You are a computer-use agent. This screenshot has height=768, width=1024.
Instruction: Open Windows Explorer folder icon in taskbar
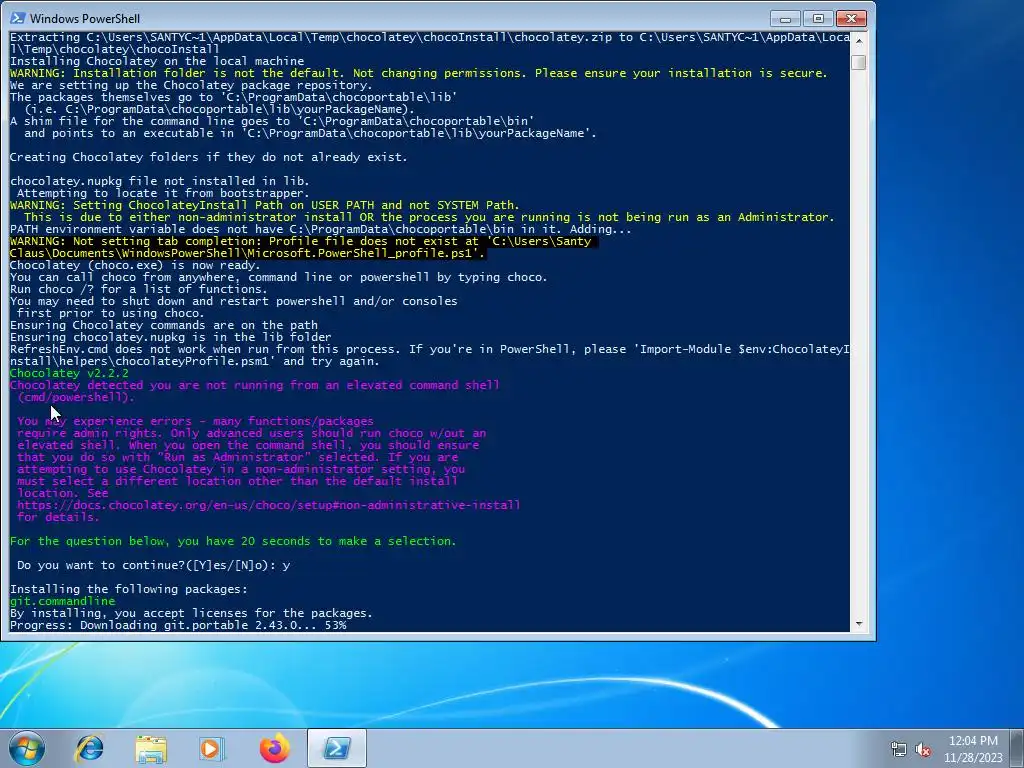151,748
